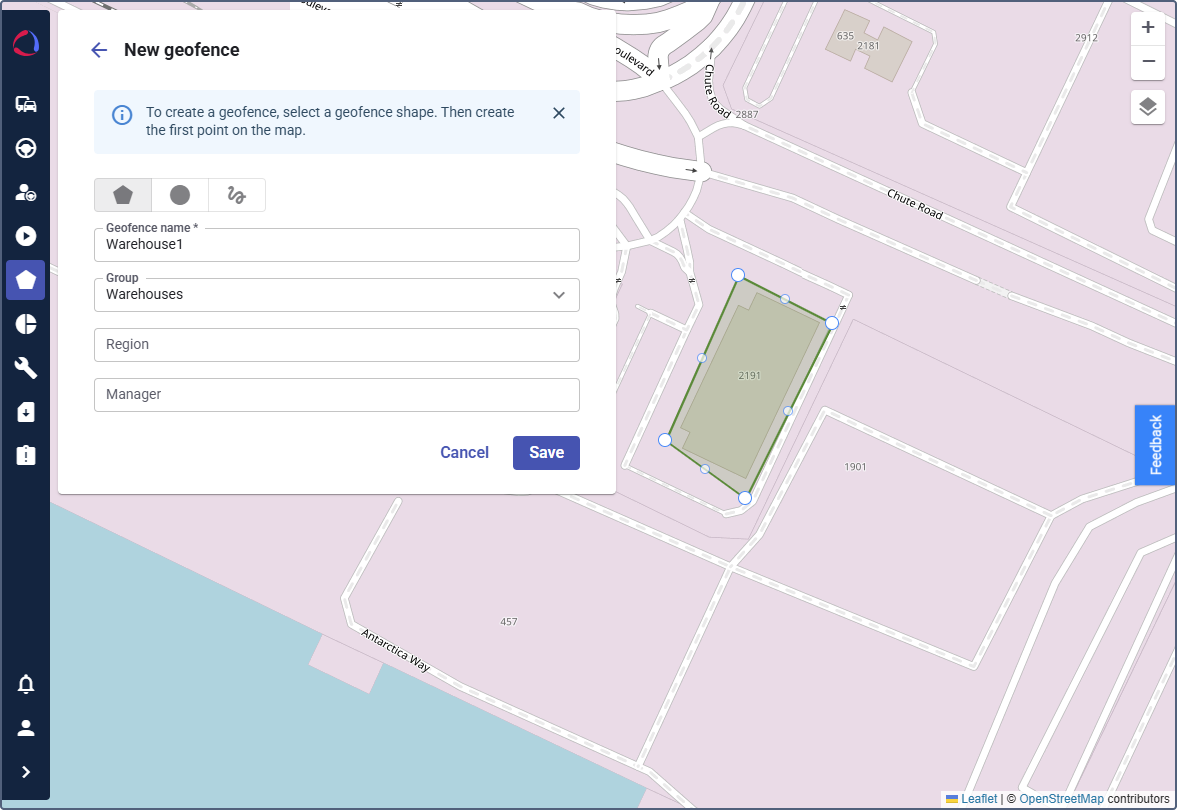This screenshot has height=810, width=1177.
Task: Click Cancel to discard the geofence
Action: (464, 453)
